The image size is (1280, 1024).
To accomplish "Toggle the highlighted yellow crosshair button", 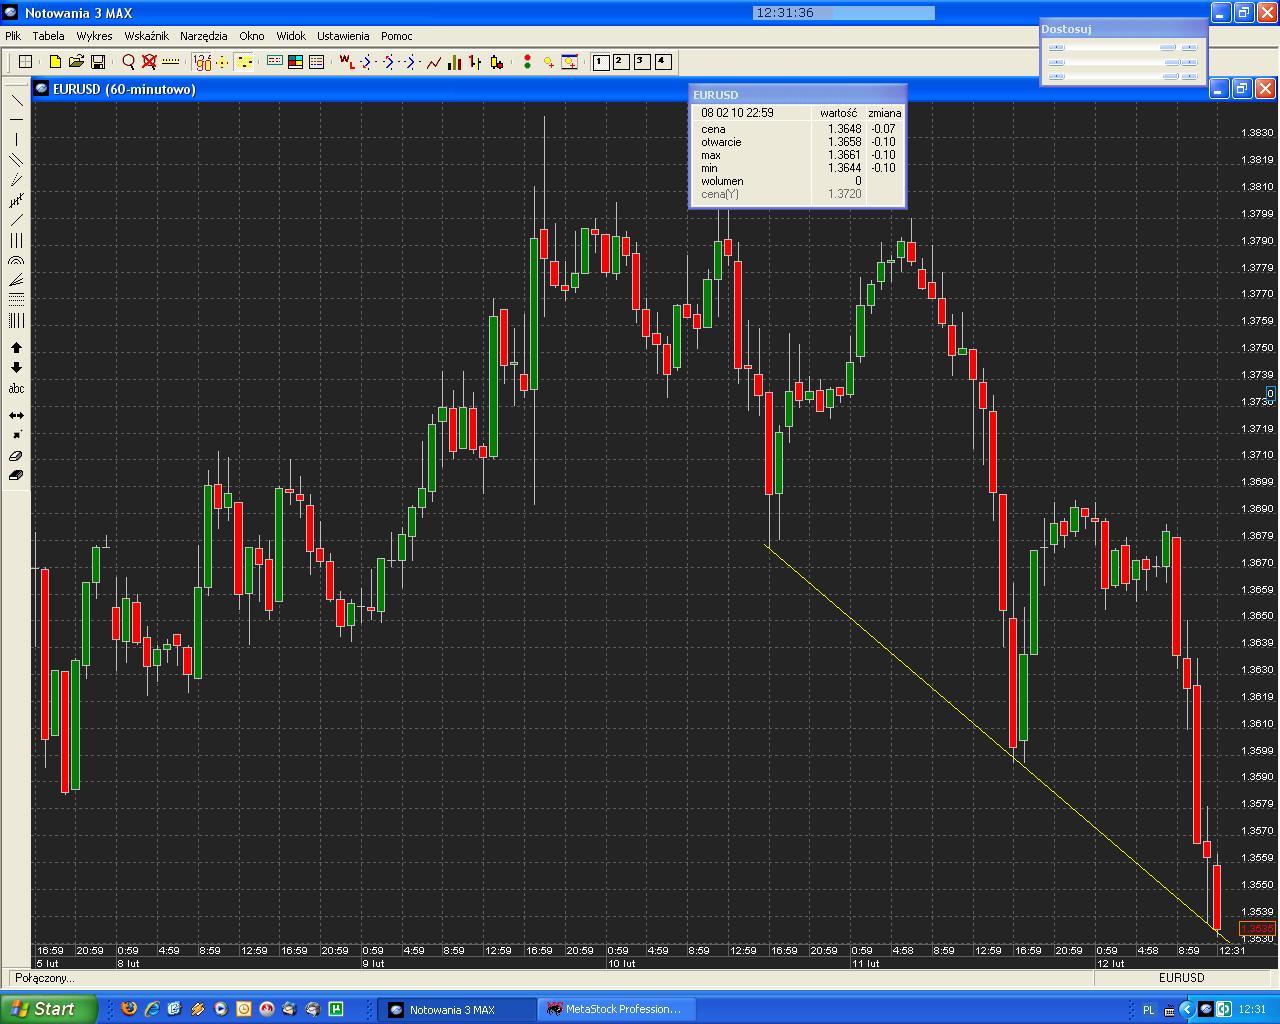I will tap(244, 62).
